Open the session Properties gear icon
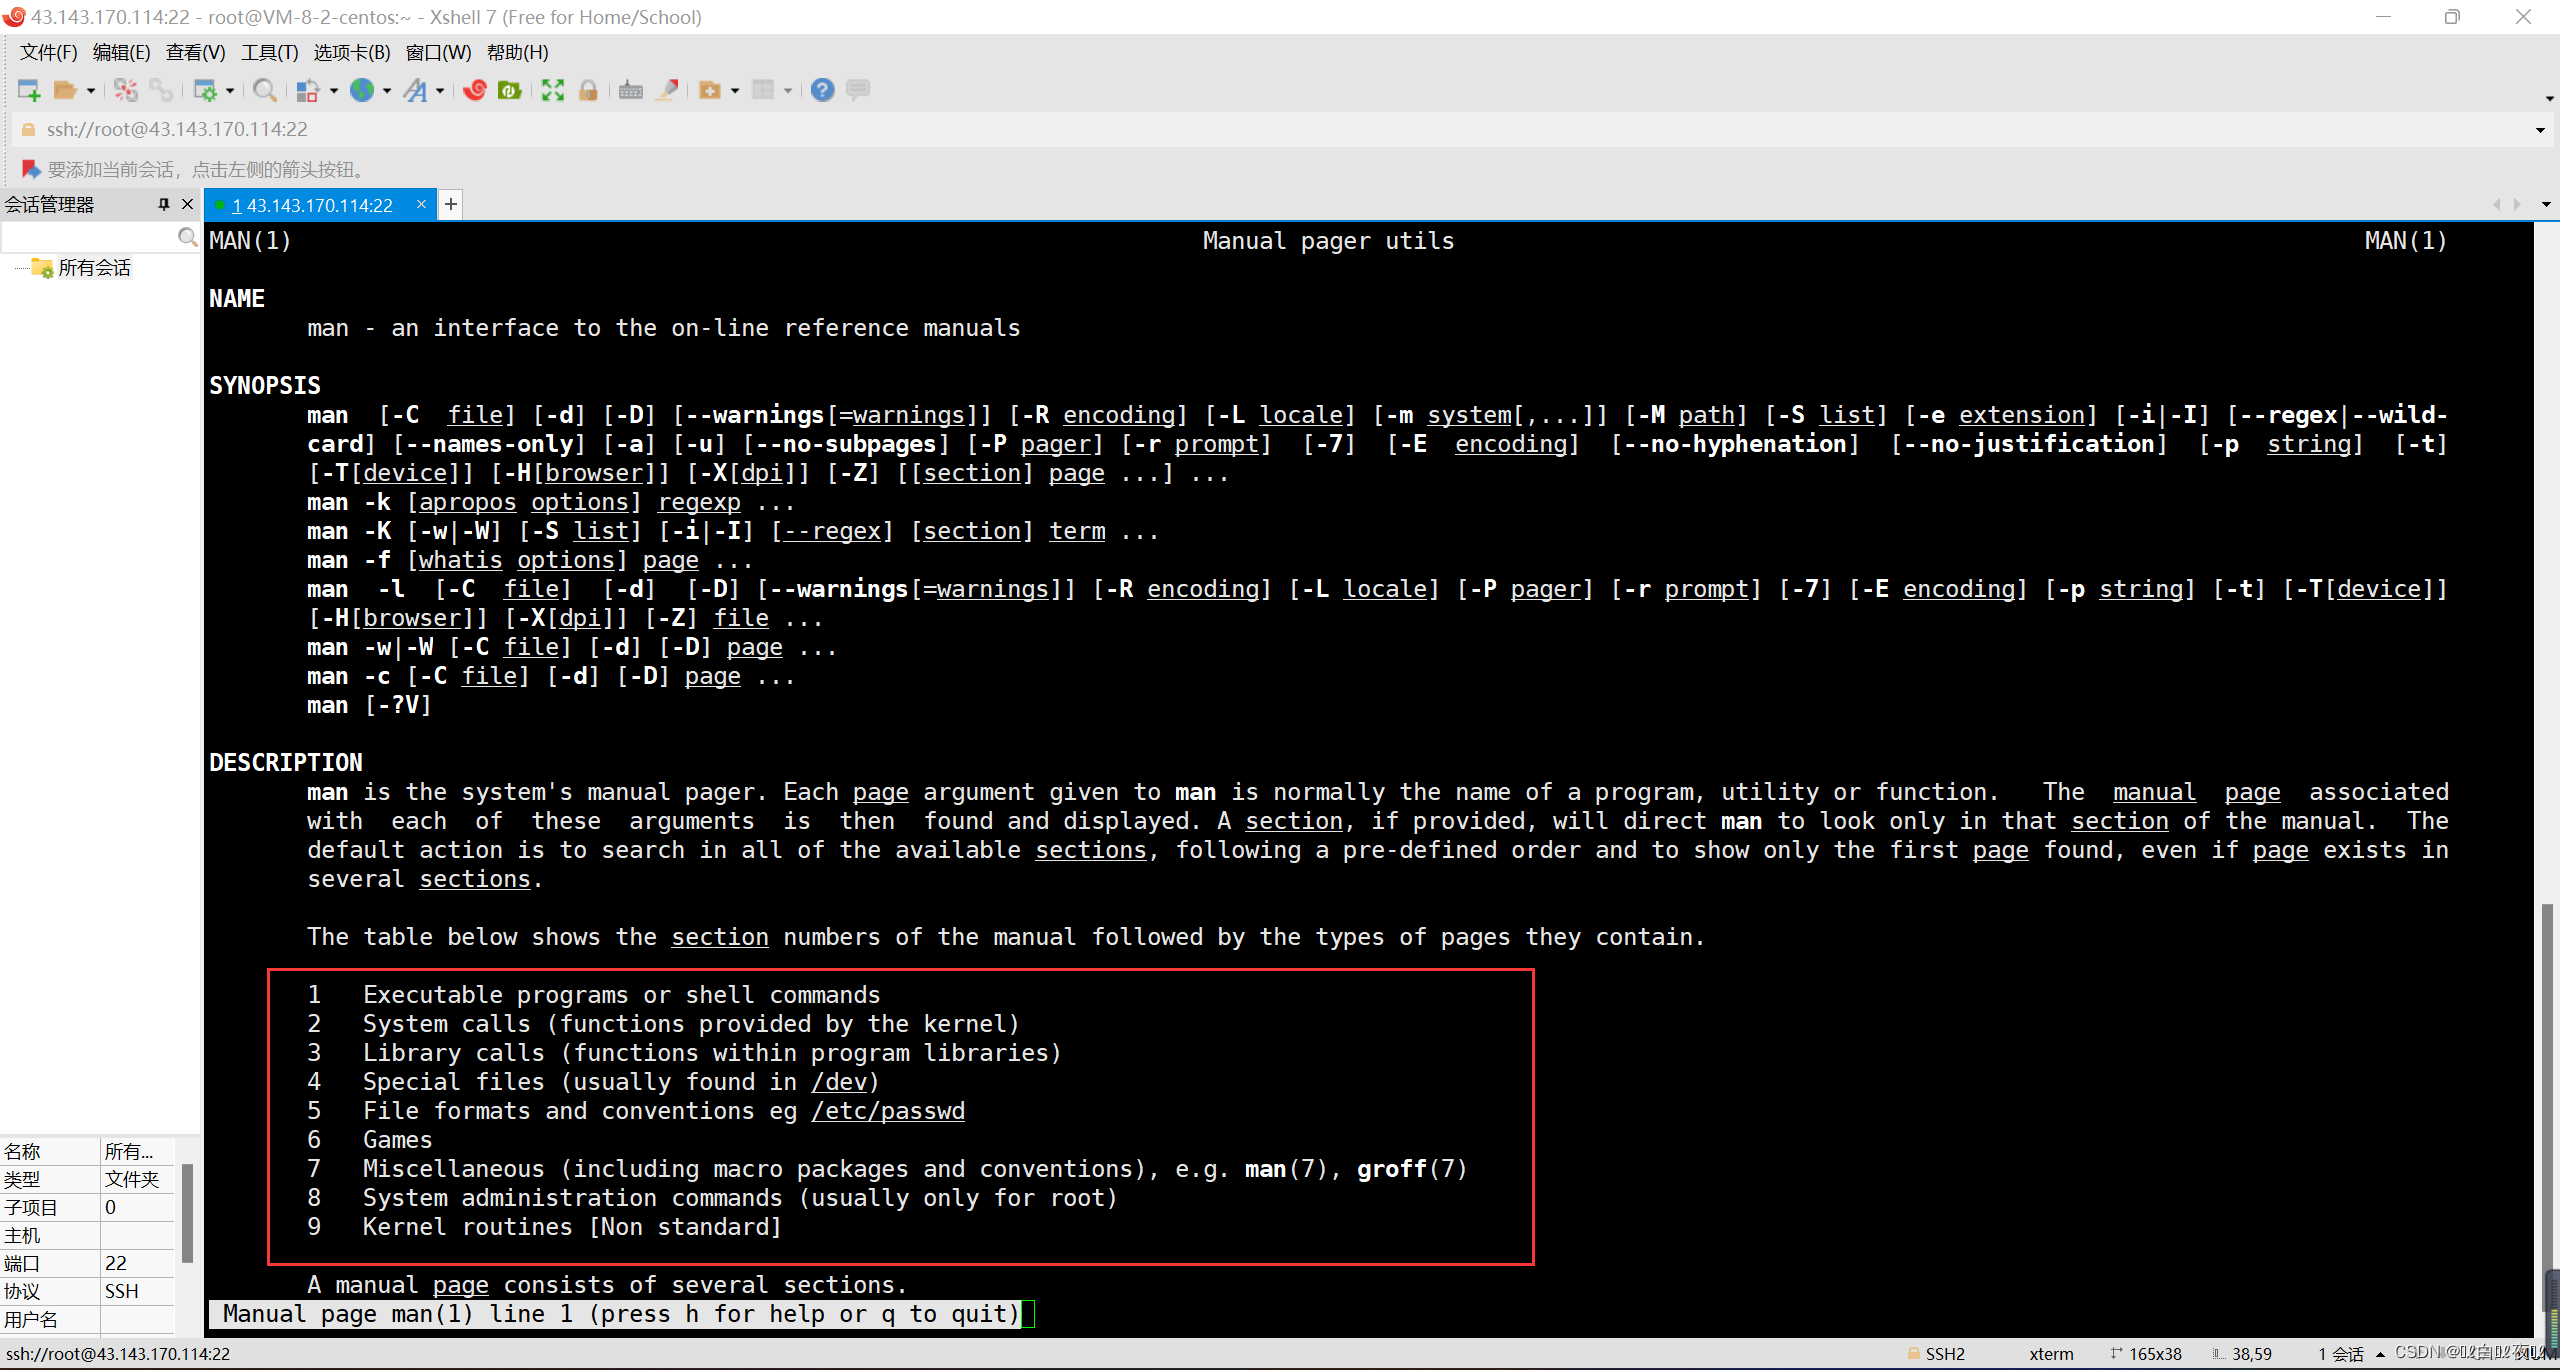 tap(205, 91)
